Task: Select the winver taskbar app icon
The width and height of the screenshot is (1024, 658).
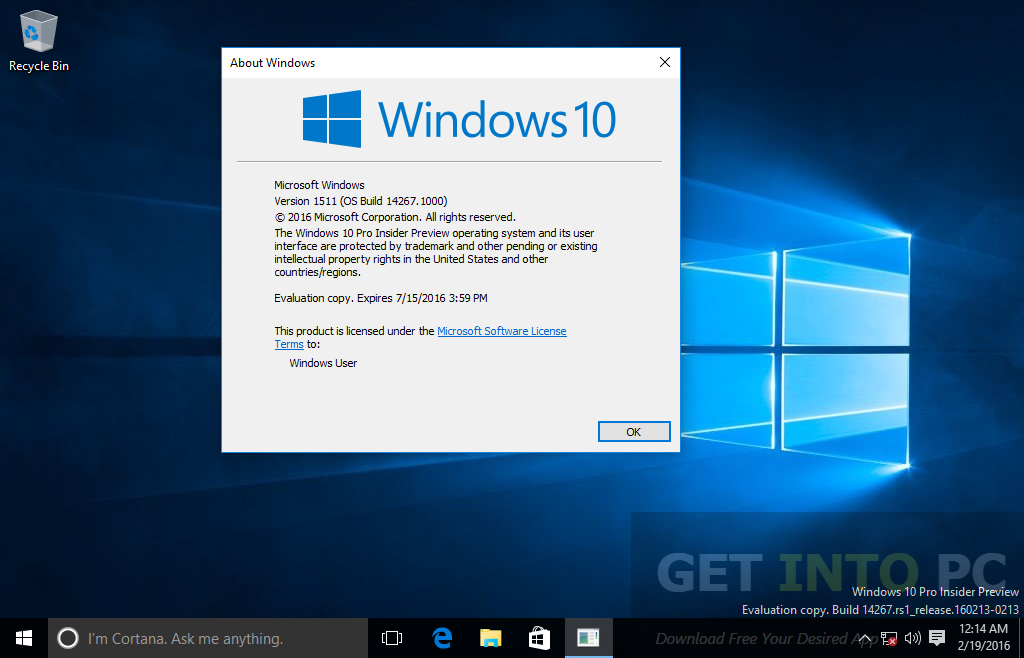Action: coord(588,638)
